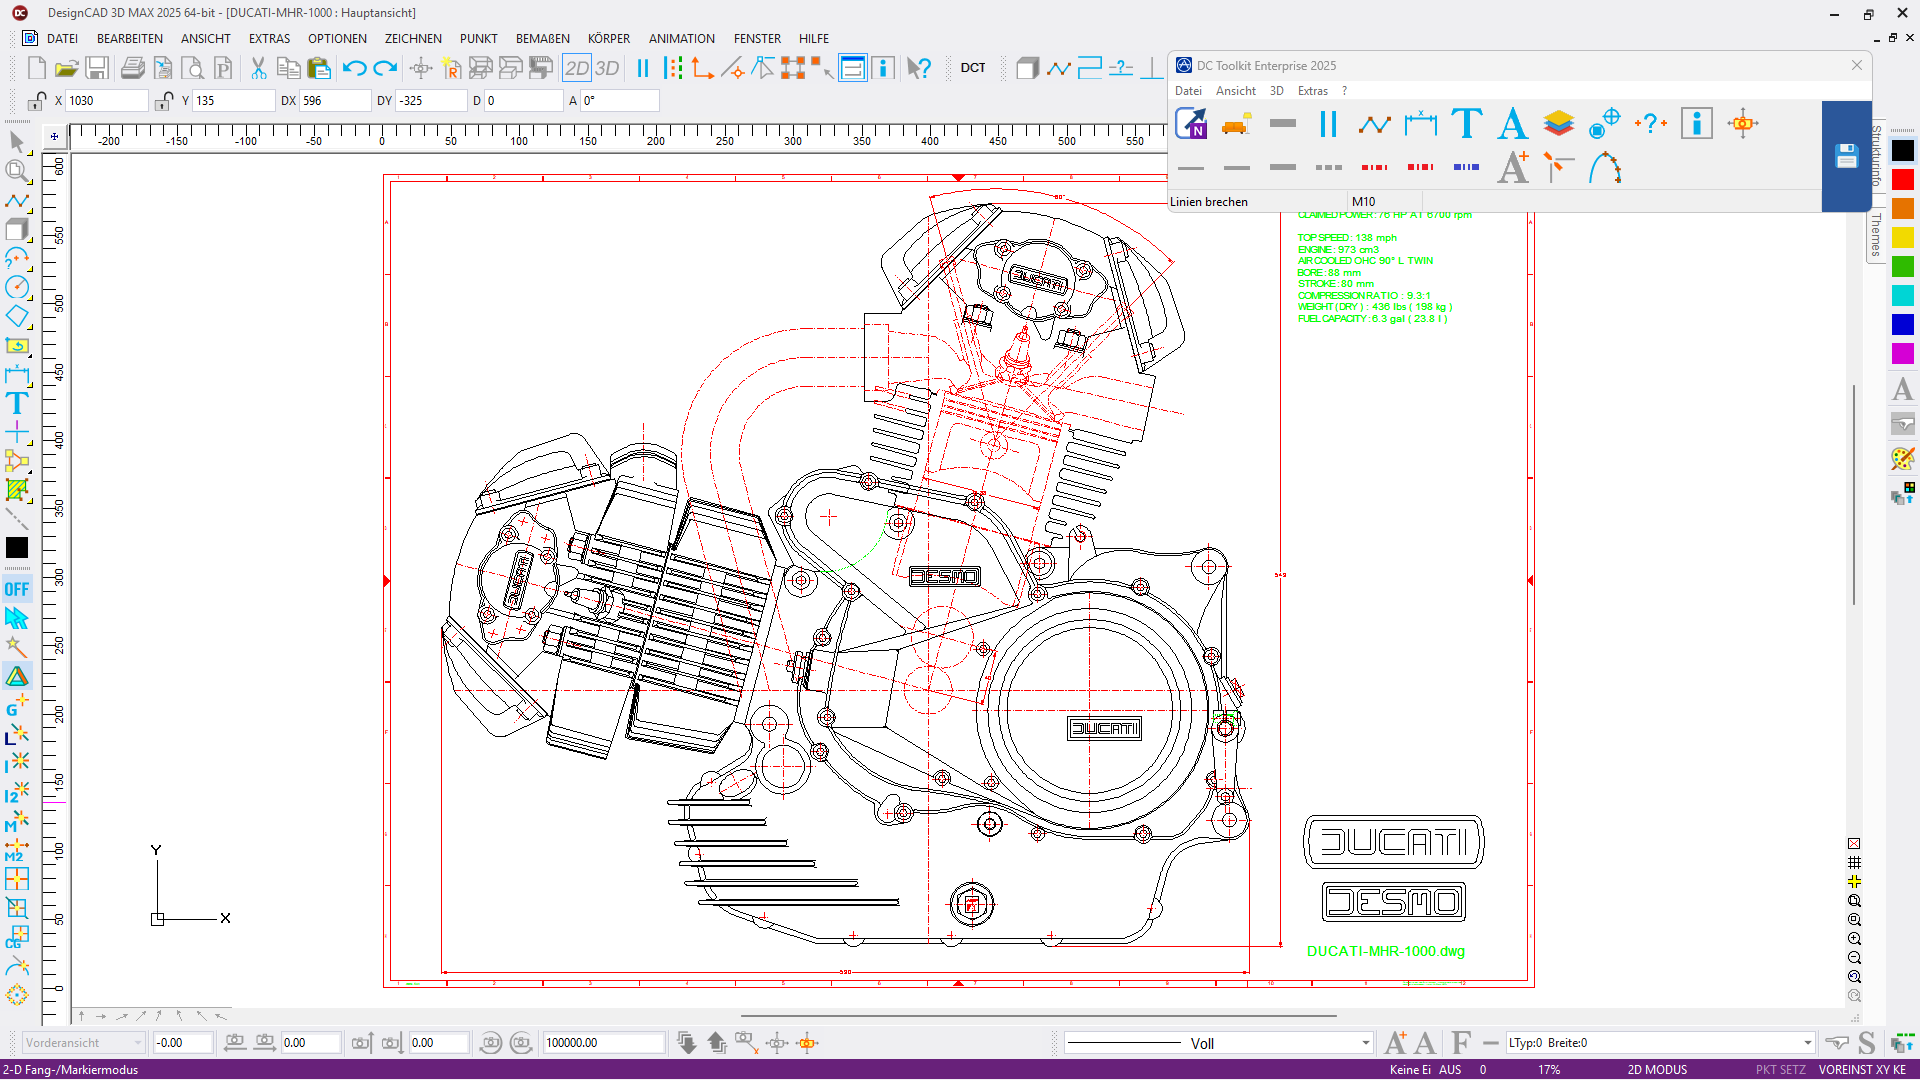Image resolution: width=1920 pixels, height=1080 pixels.
Task: Click the DCT toolbar button
Action: (x=972, y=68)
